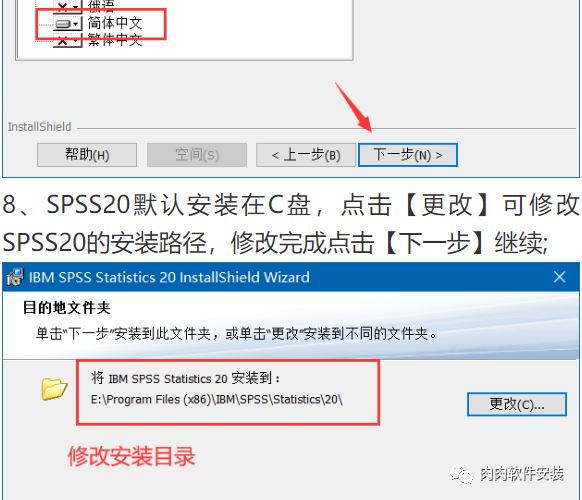Open the 繁体中文 red X feature dropdown
Image resolution: width=582 pixels, height=500 pixels.
click(68, 40)
